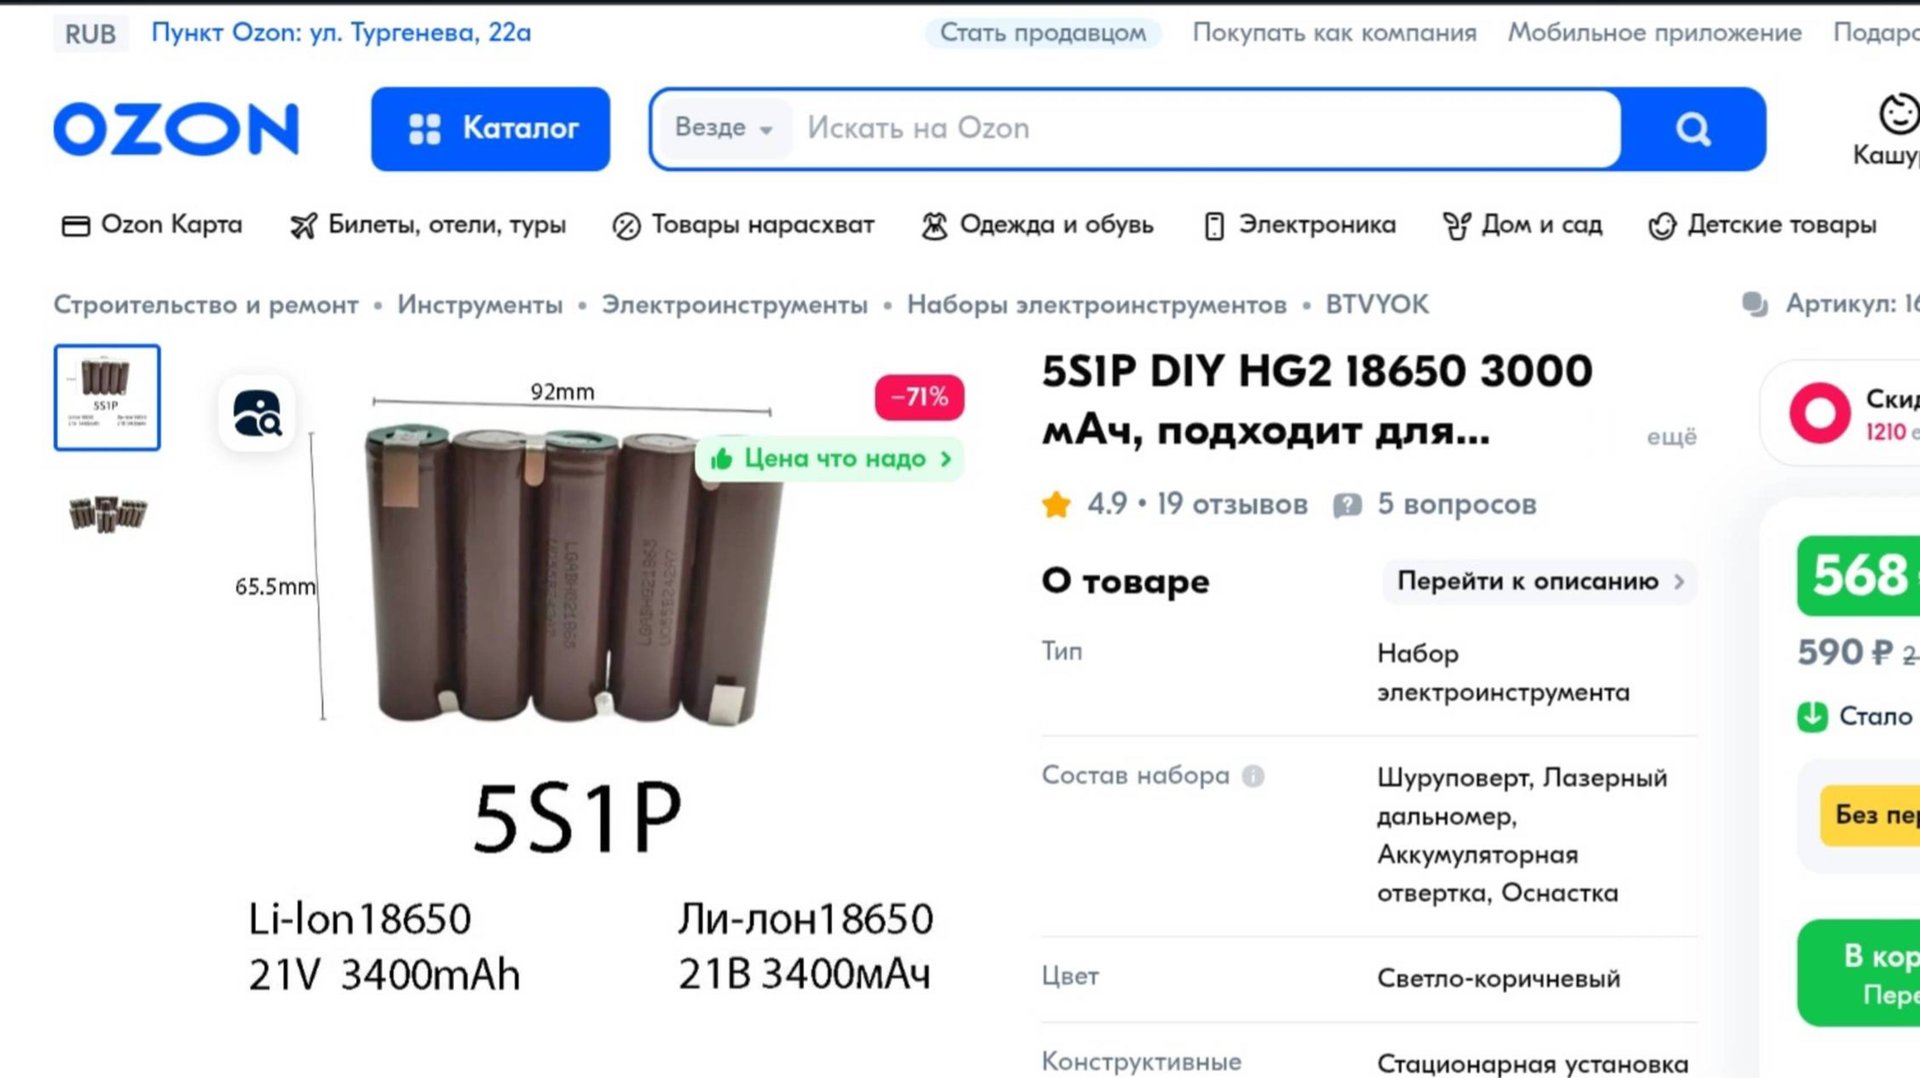Screen dimensions: 1920x1078
Task: Click the Дом и сад category icon
Action: coord(1459,224)
